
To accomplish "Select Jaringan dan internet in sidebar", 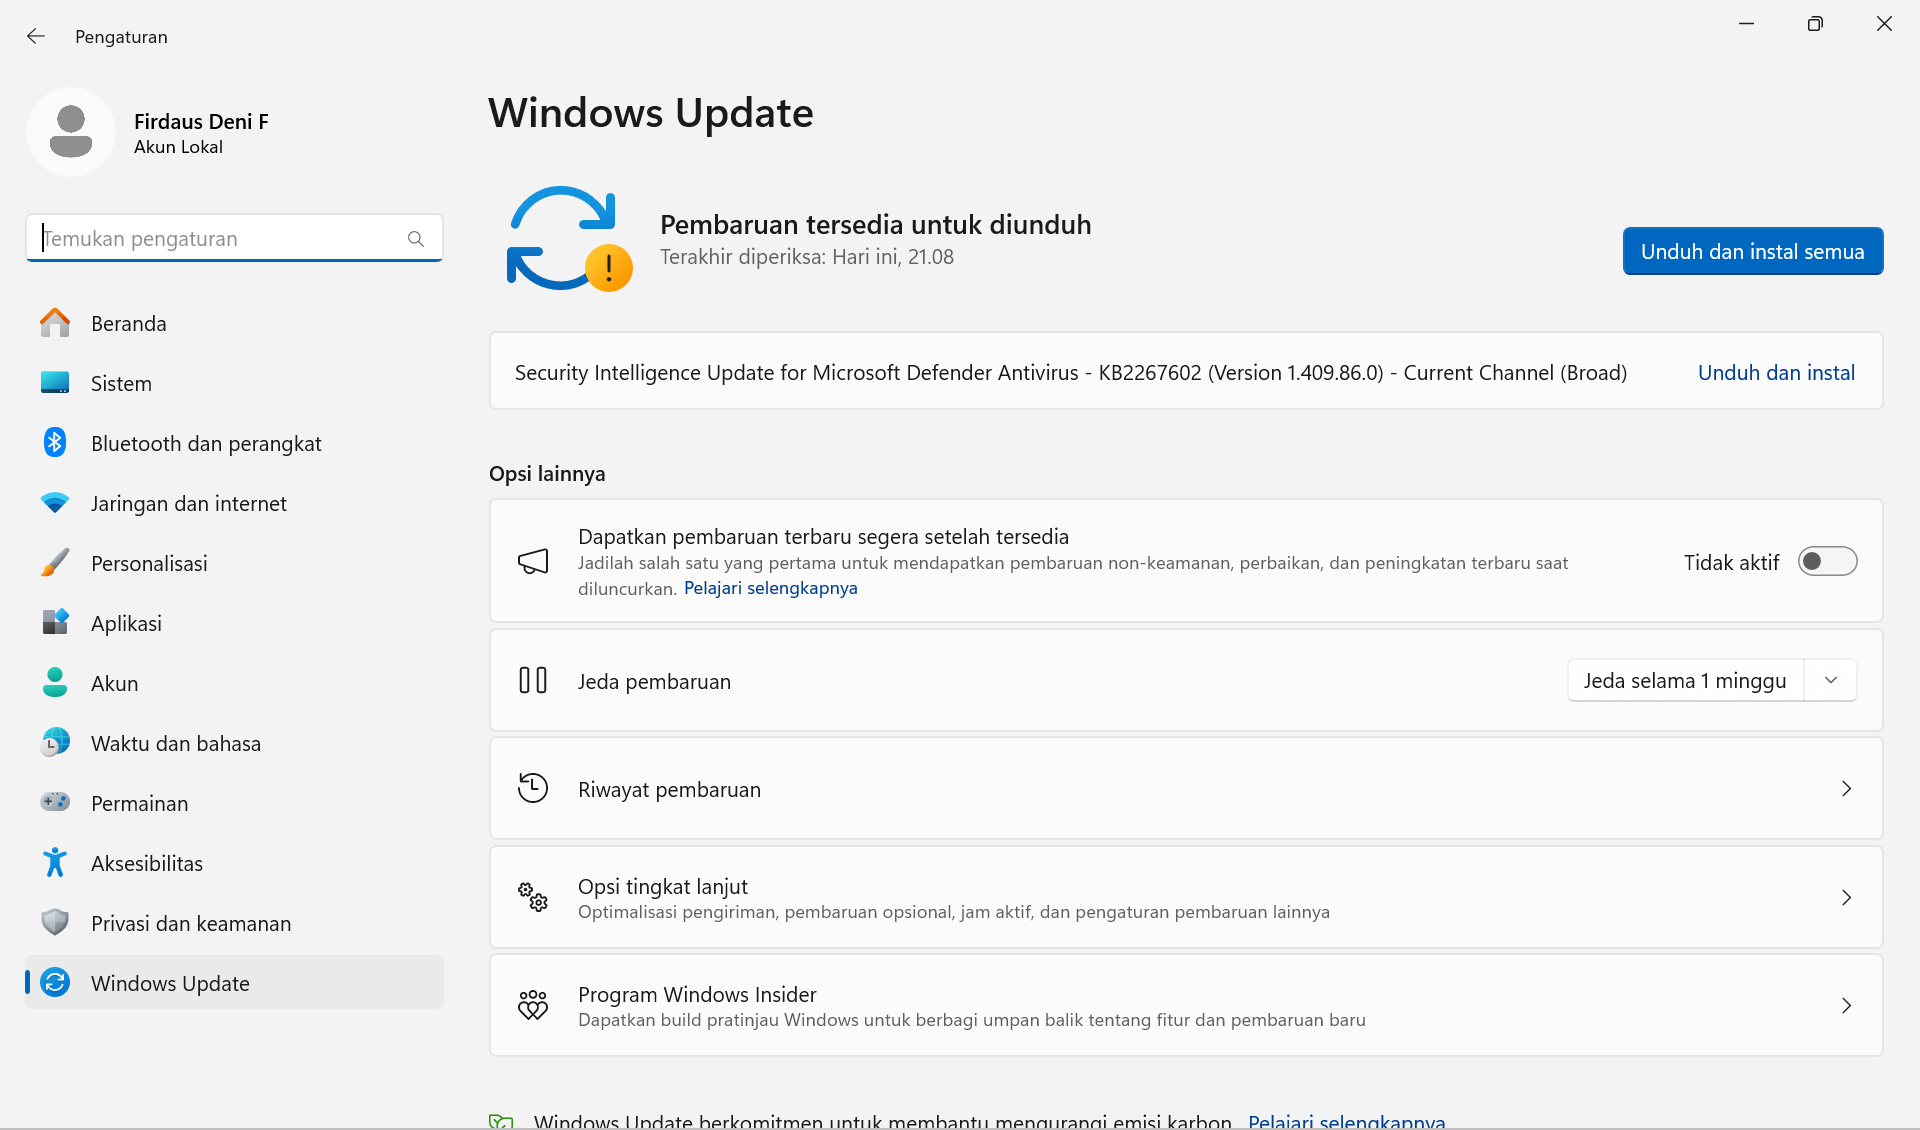I will coord(235,503).
